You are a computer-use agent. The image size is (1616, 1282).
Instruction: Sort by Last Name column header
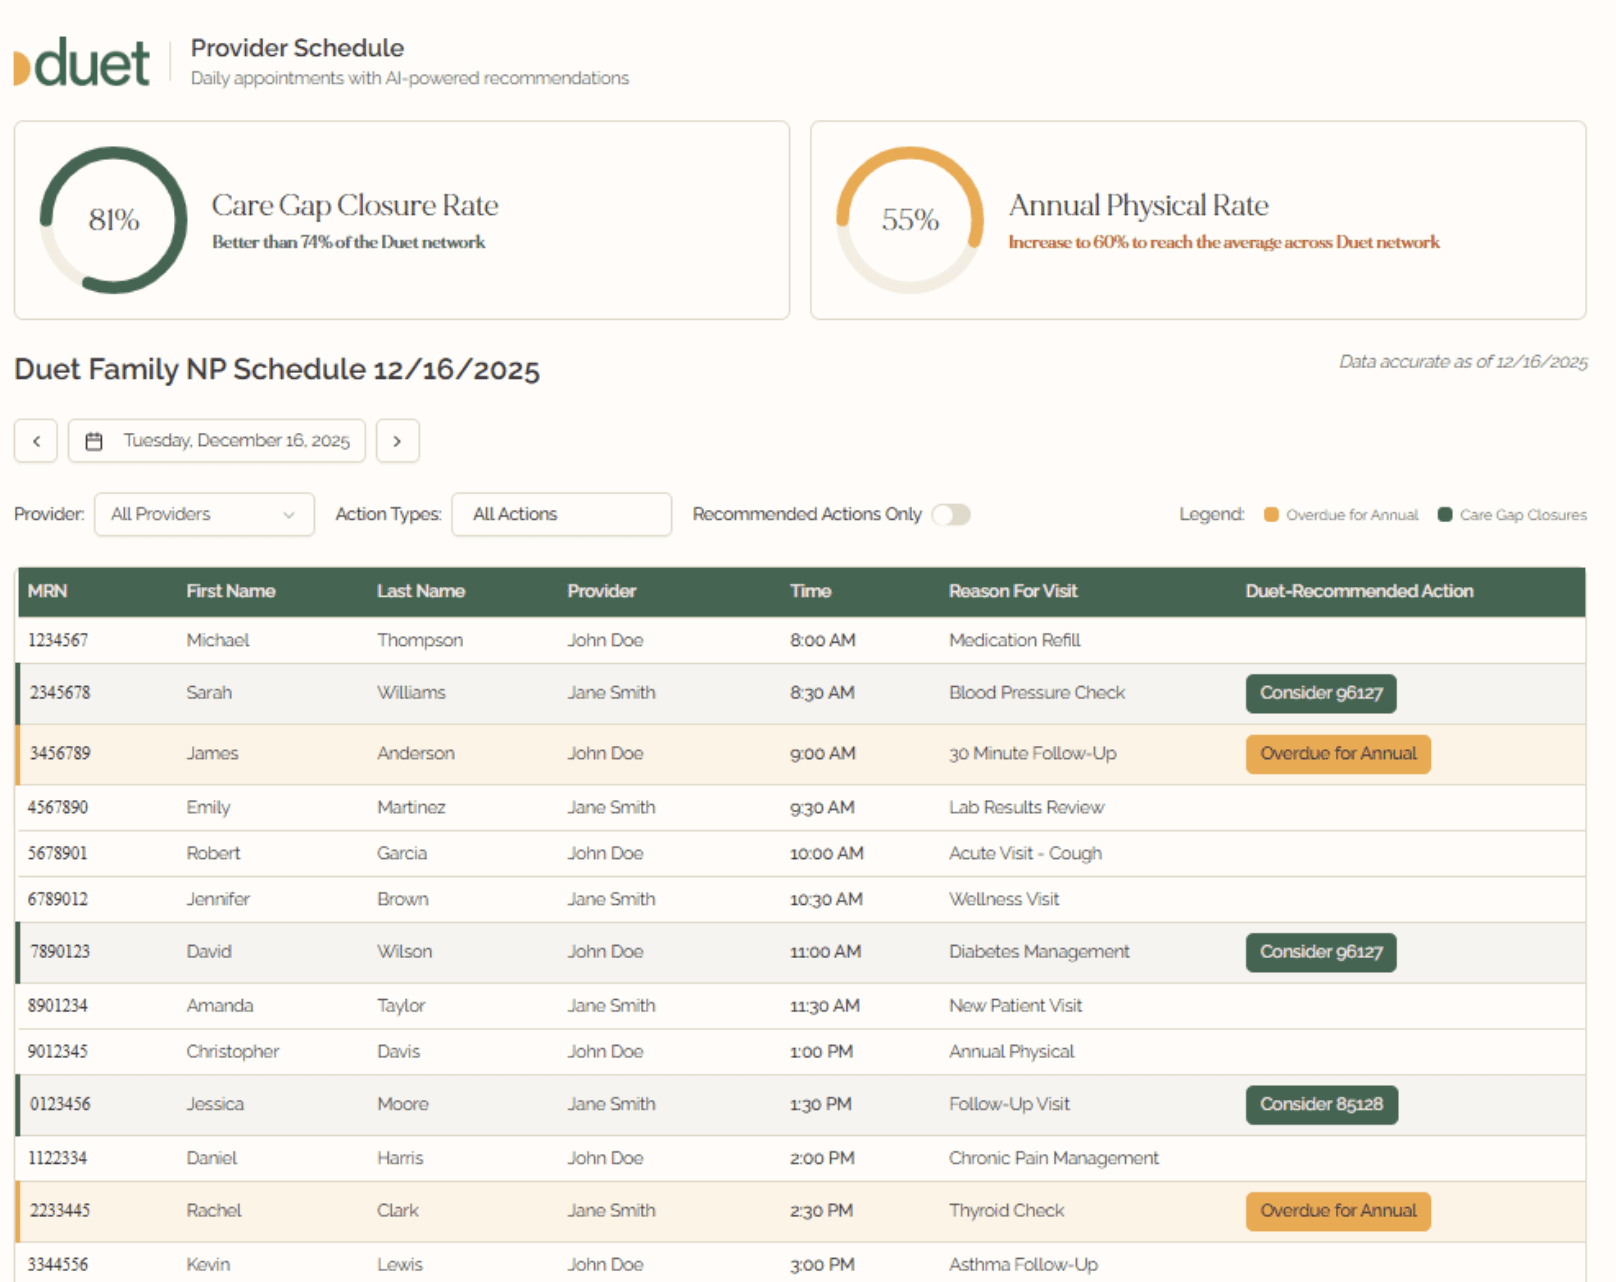[x=420, y=591]
